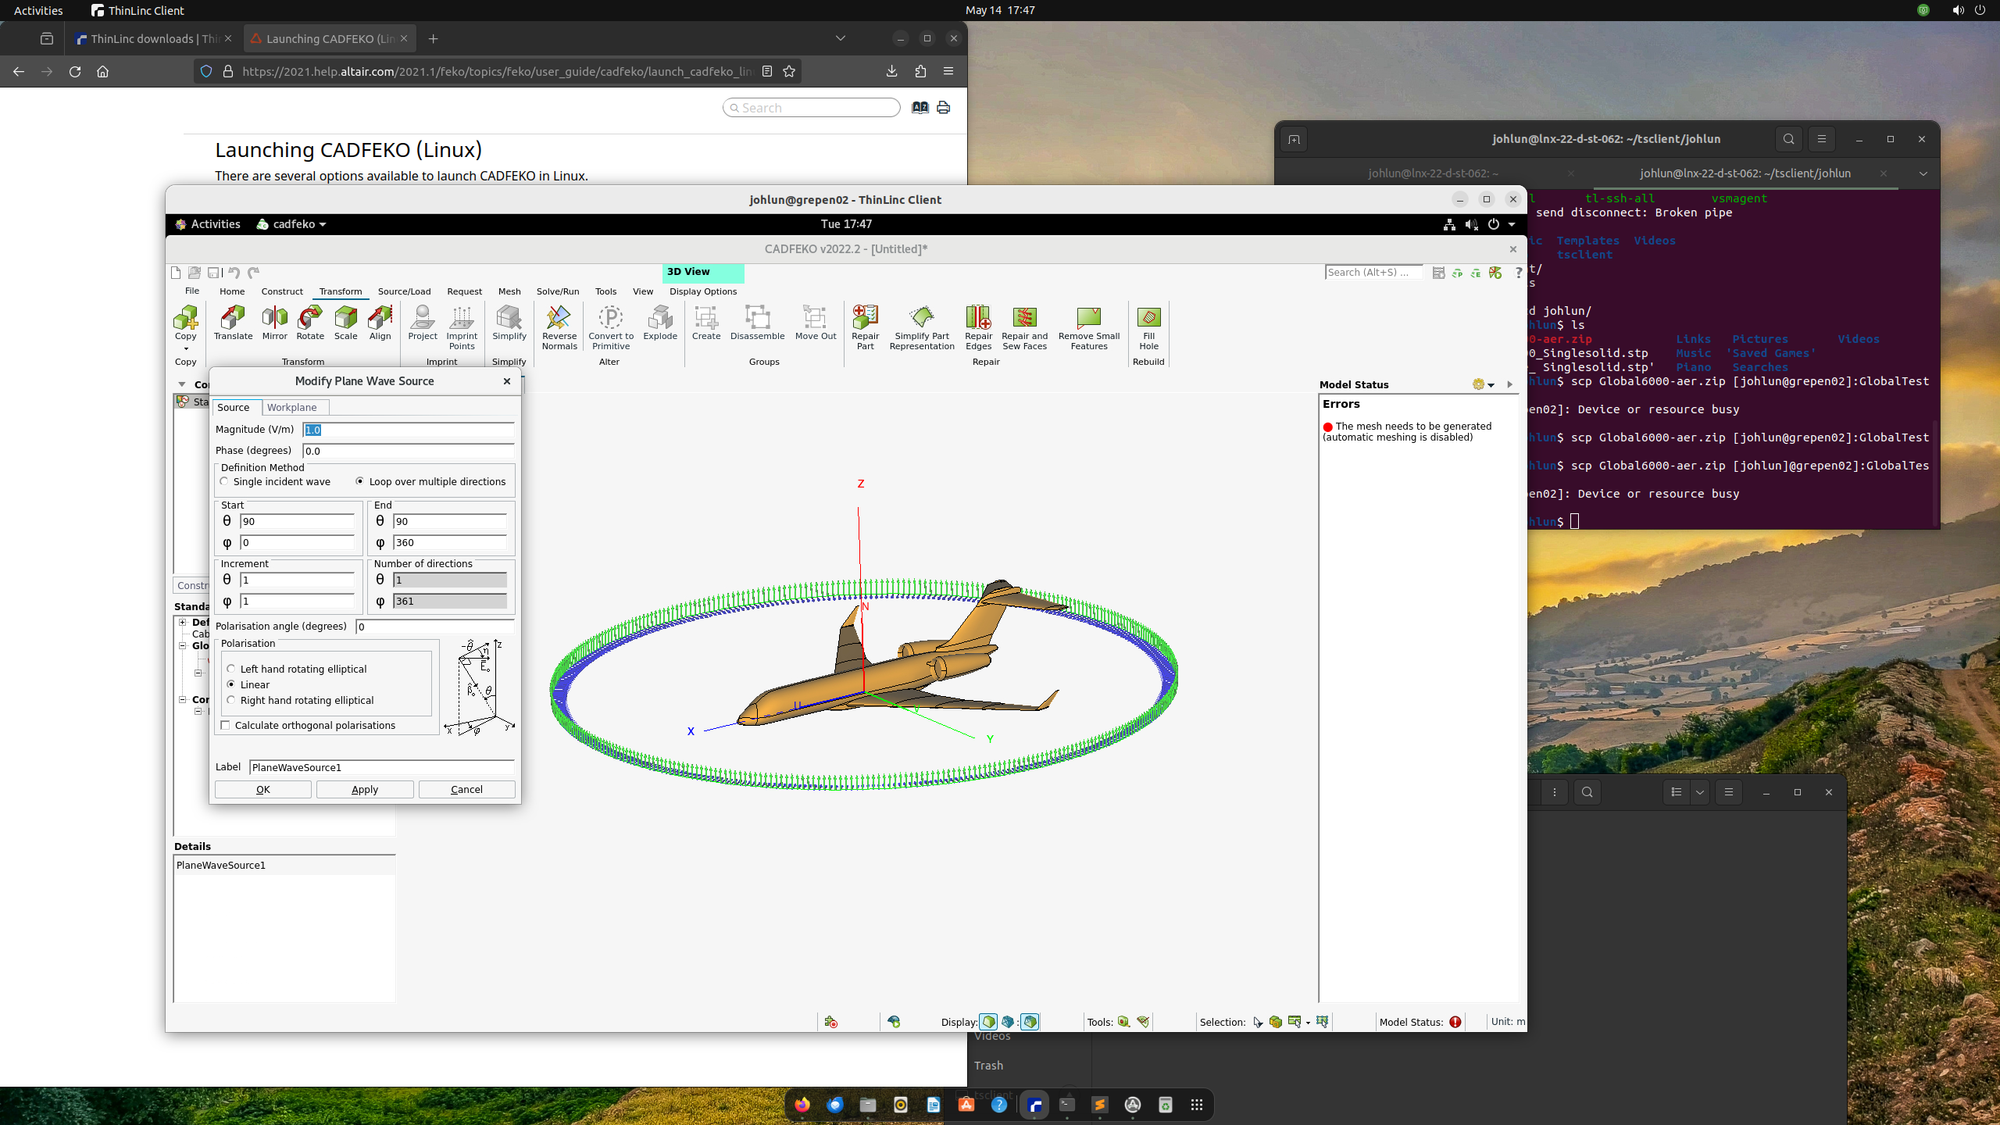2000x1125 pixels.
Task: Click the Copy tool icon
Action: pyautogui.click(x=186, y=319)
